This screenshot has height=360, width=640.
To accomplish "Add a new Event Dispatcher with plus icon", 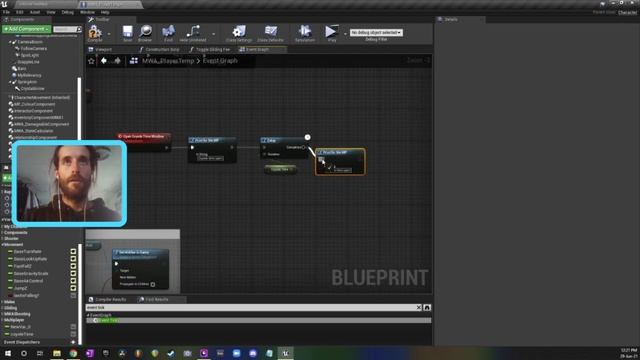I will (x=73, y=342).
